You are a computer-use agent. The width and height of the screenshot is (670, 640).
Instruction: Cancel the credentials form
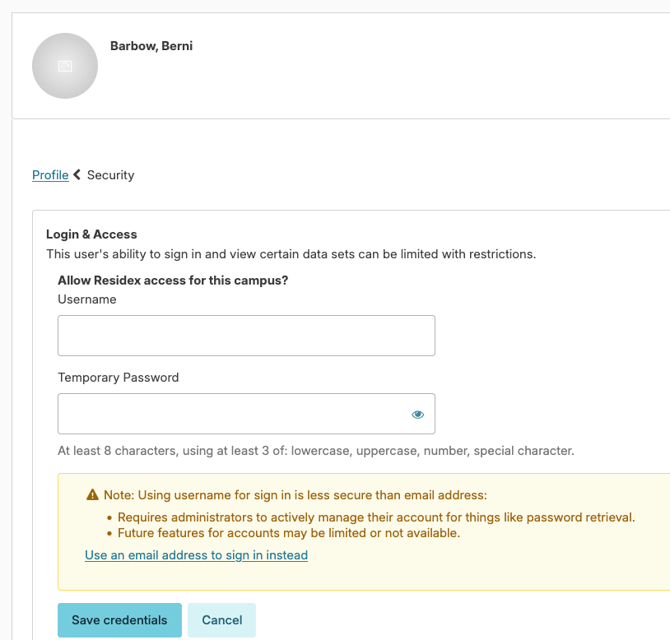pos(222,620)
